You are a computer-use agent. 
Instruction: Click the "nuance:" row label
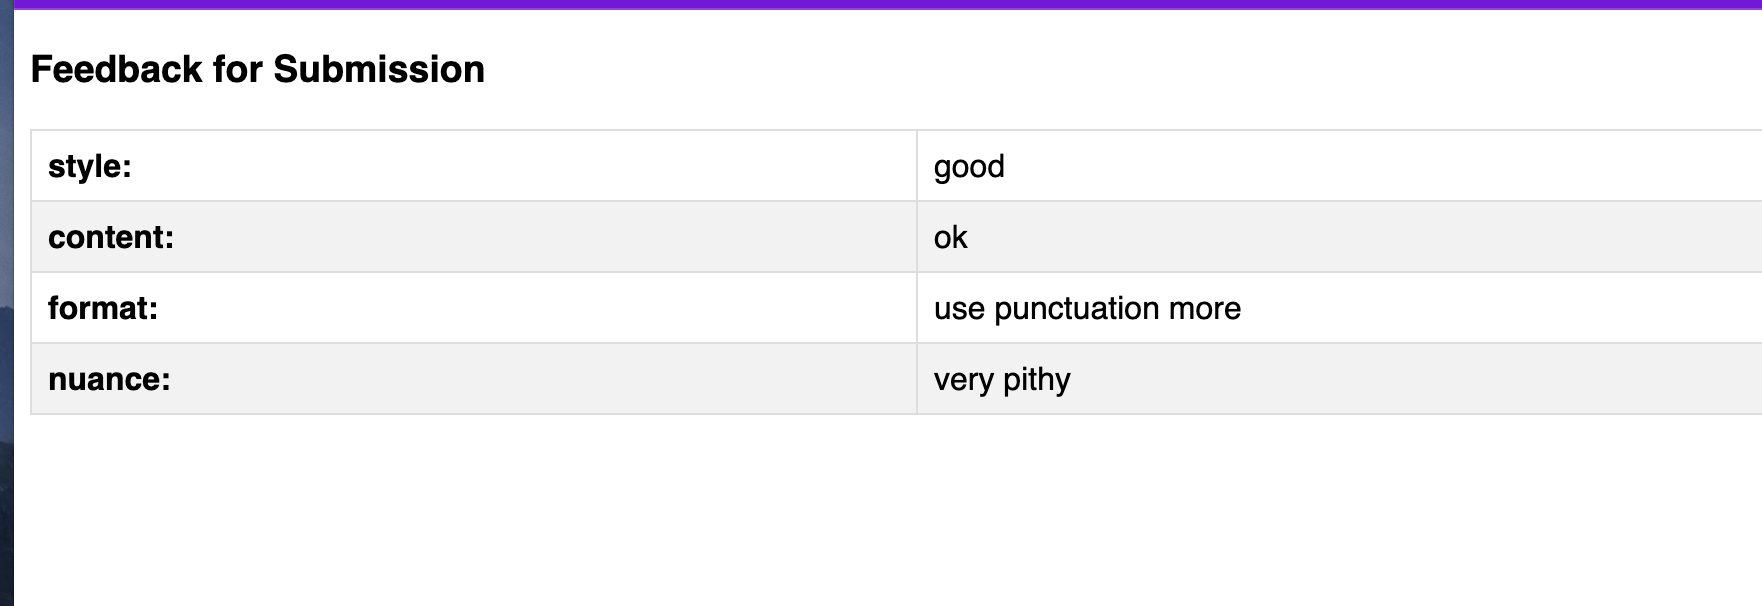click(109, 379)
